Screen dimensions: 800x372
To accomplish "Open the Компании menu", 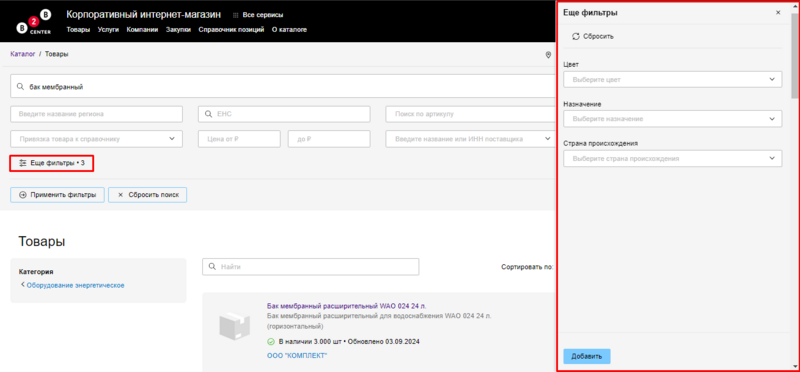I will [142, 30].
